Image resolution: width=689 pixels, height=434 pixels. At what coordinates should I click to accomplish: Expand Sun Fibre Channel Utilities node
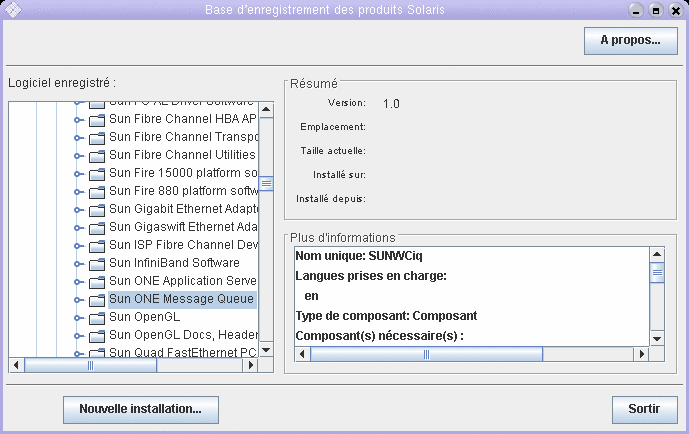[x=79, y=156]
